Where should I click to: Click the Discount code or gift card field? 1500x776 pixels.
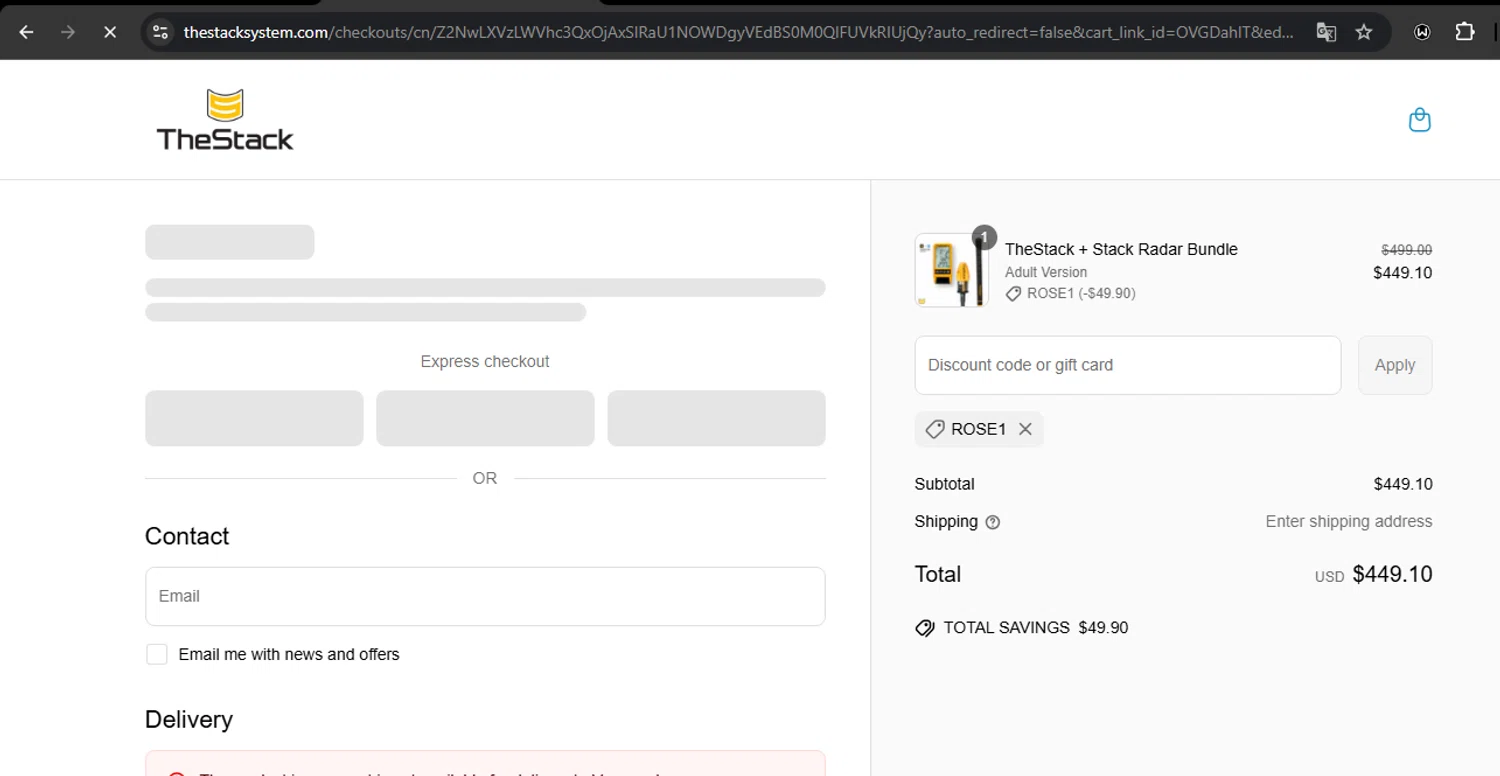point(1128,365)
